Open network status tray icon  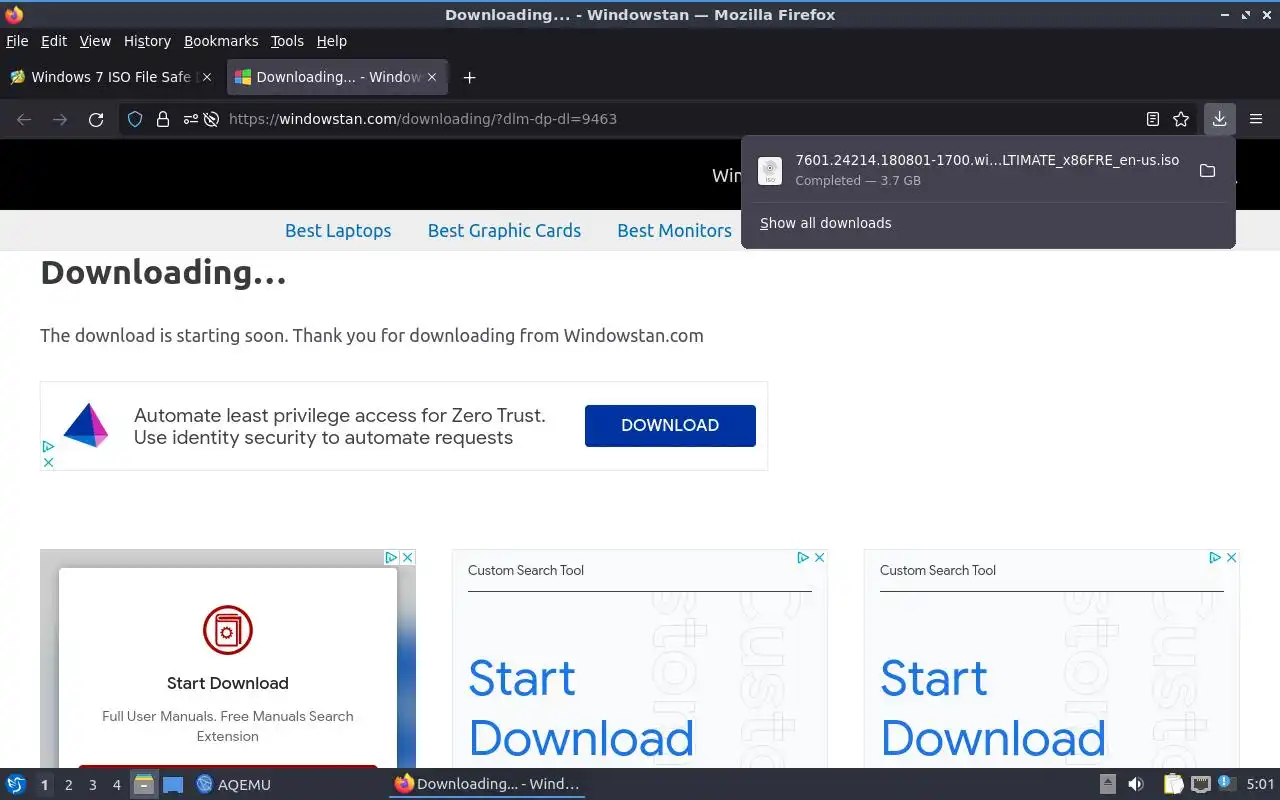tap(1201, 784)
